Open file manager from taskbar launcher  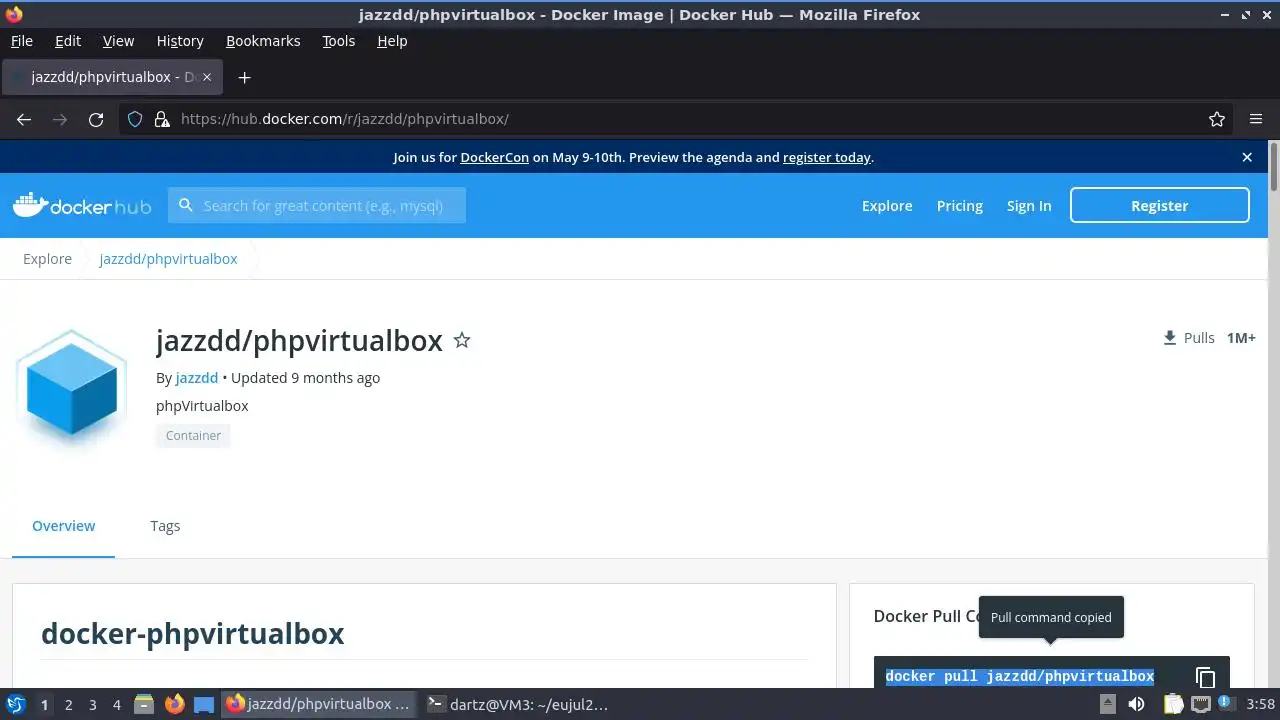[x=144, y=704]
